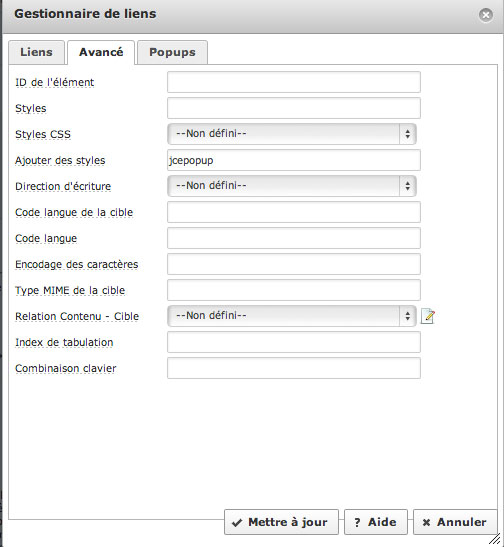Screen dimensions: 504x547
Task: Click the Ajouter des styles field containing jcepopup
Action: click(294, 160)
